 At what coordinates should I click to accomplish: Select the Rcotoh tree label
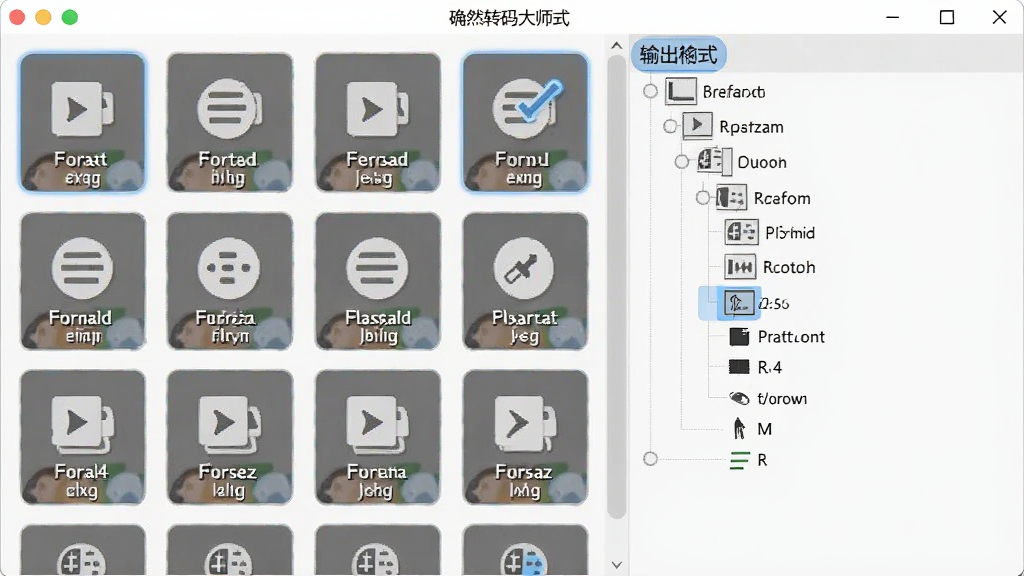pyautogui.click(x=789, y=267)
